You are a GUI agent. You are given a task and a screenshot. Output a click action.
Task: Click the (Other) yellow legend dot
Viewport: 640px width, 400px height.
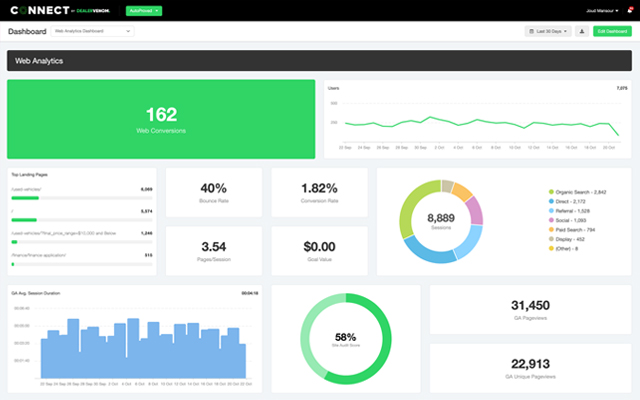pos(551,248)
